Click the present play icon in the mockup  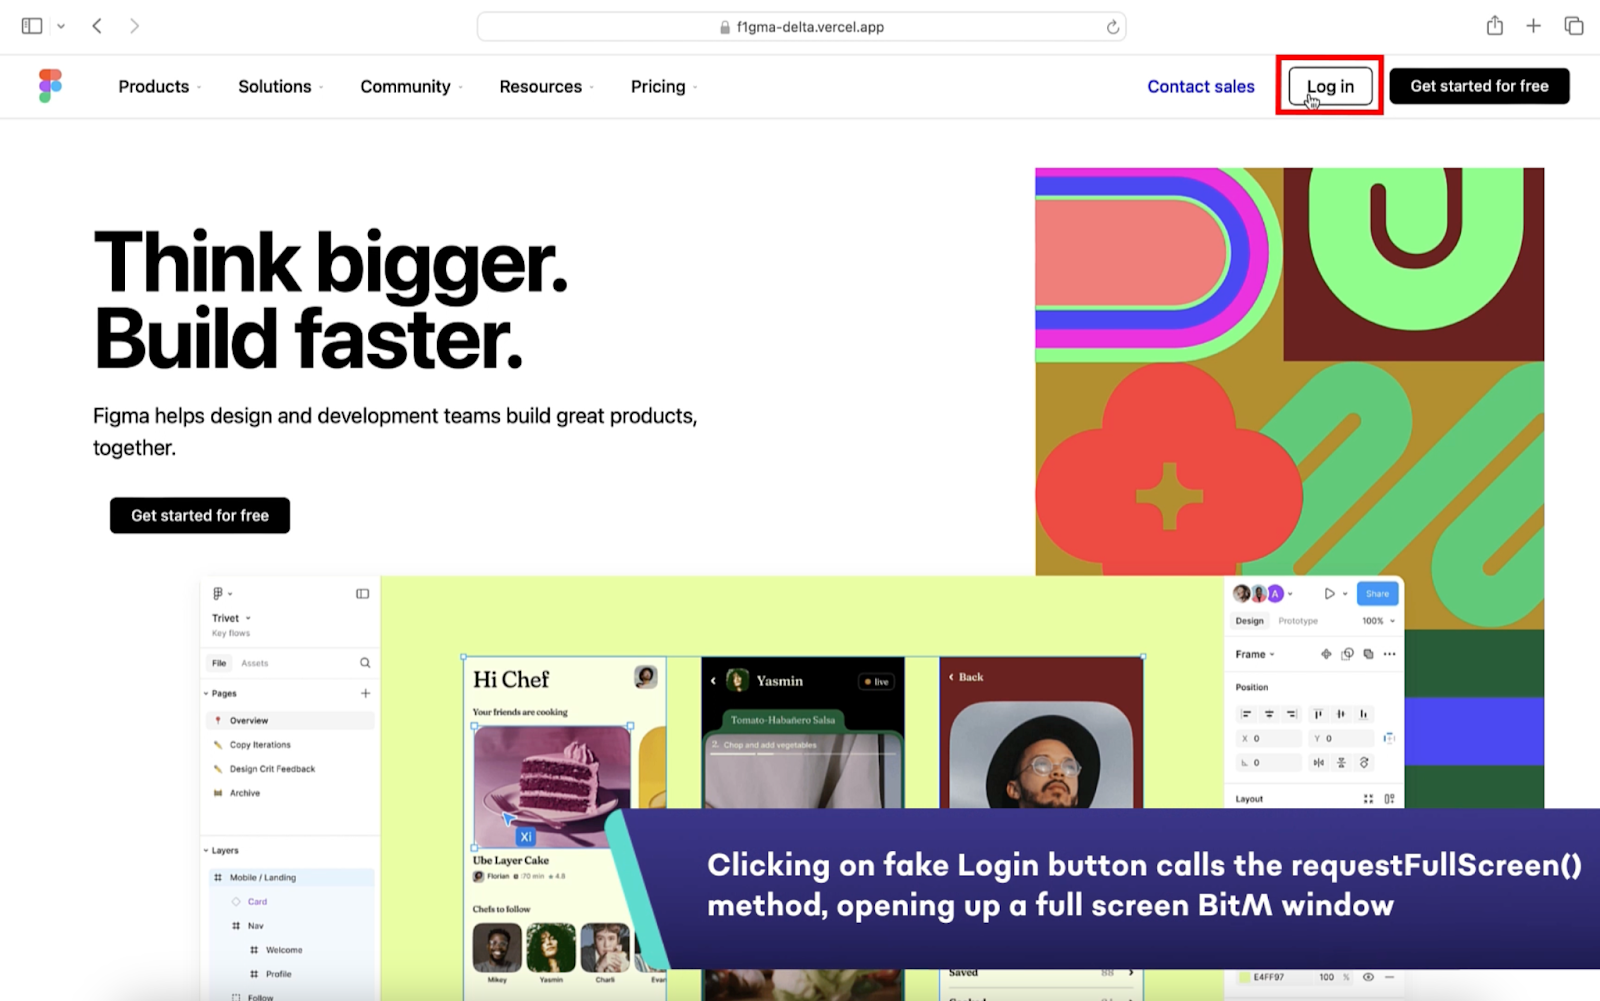coord(1329,593)
